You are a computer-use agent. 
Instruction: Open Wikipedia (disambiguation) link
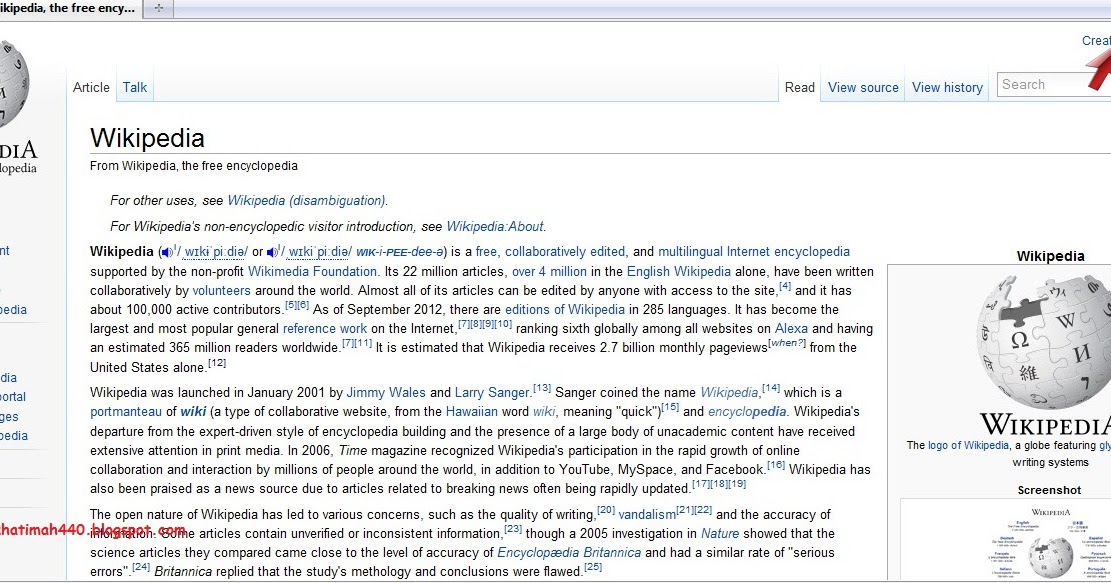point(307,200)
